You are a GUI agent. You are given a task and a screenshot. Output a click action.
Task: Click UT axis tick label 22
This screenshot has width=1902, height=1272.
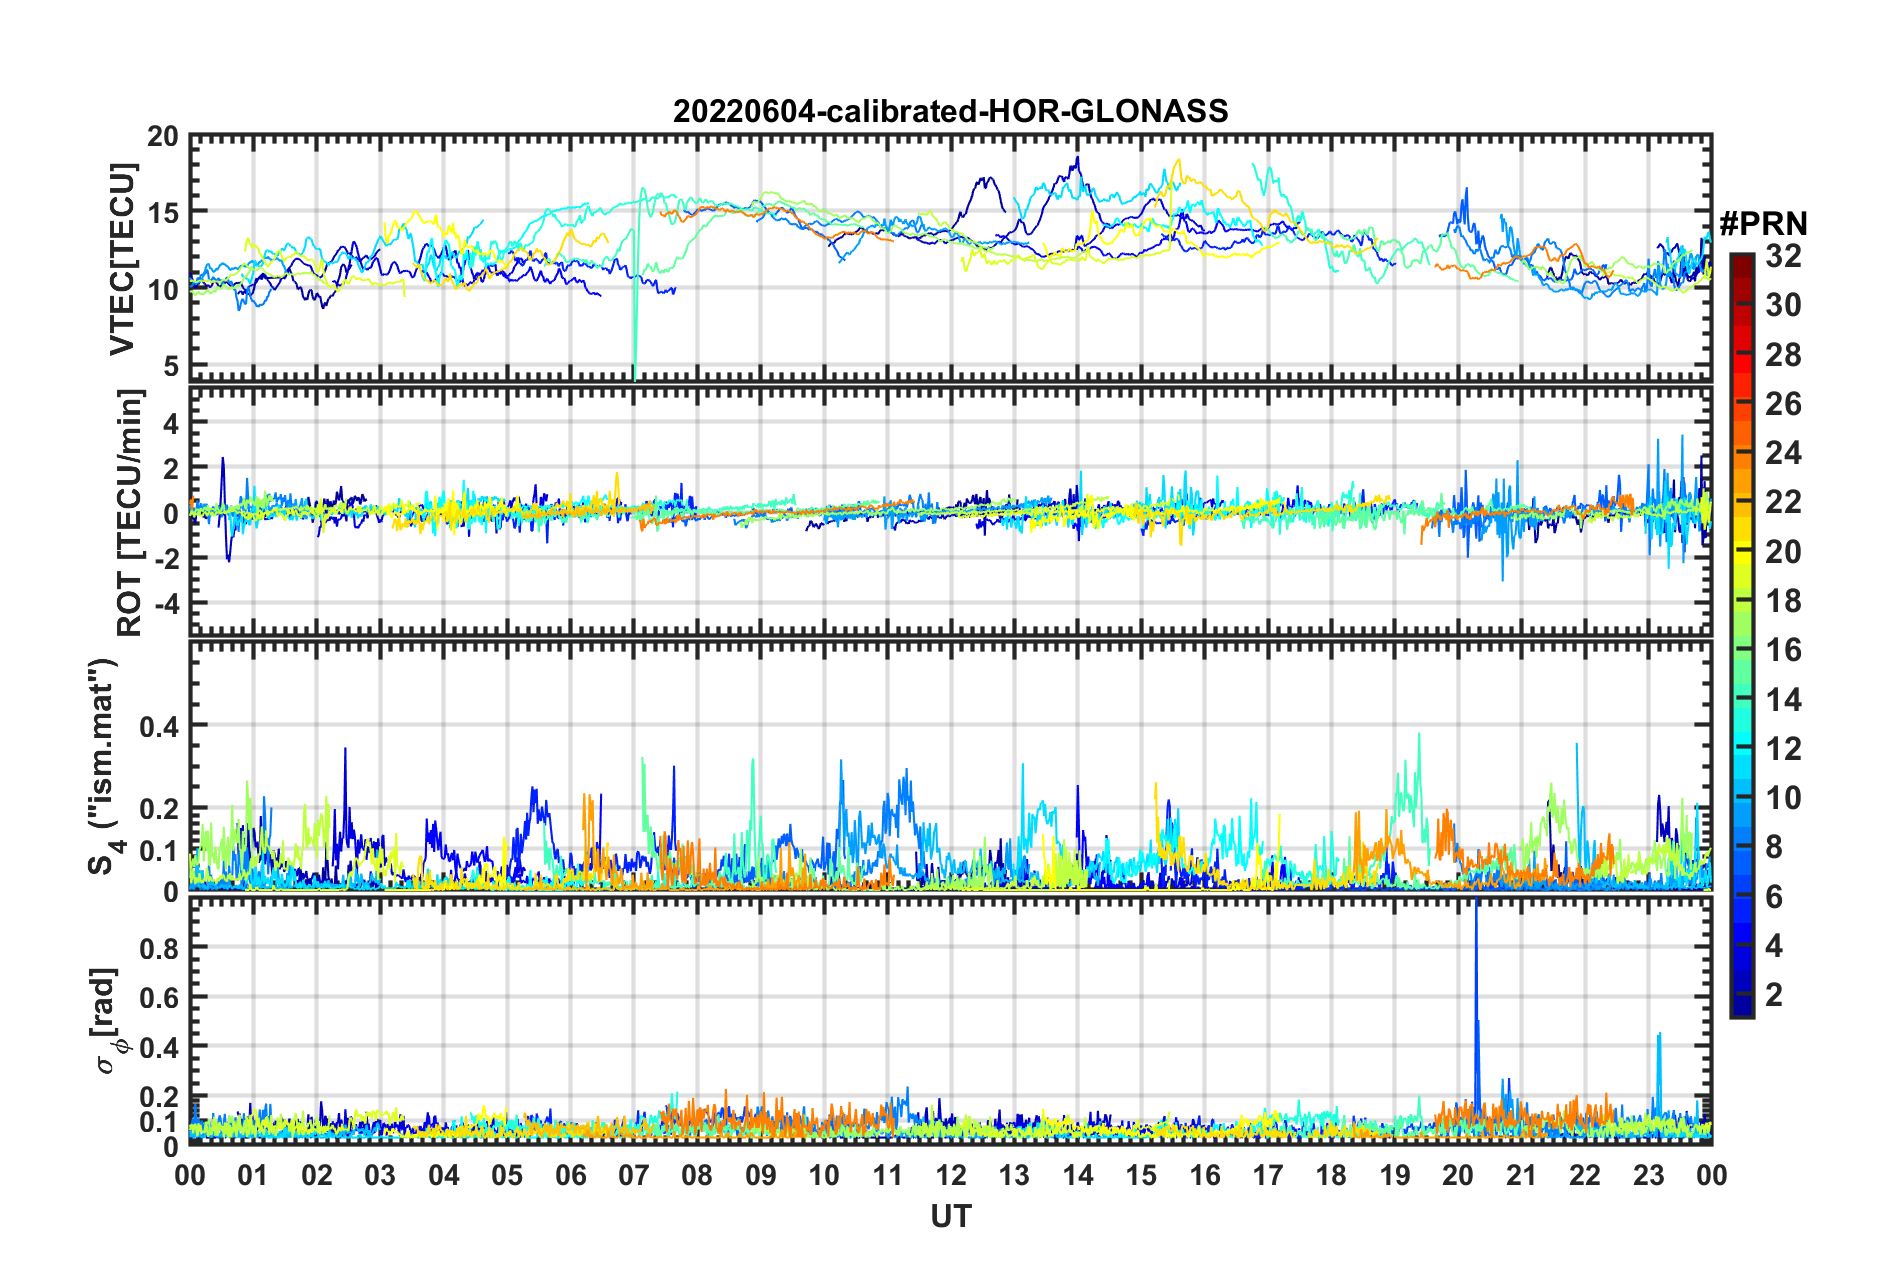point(1585,1175)
